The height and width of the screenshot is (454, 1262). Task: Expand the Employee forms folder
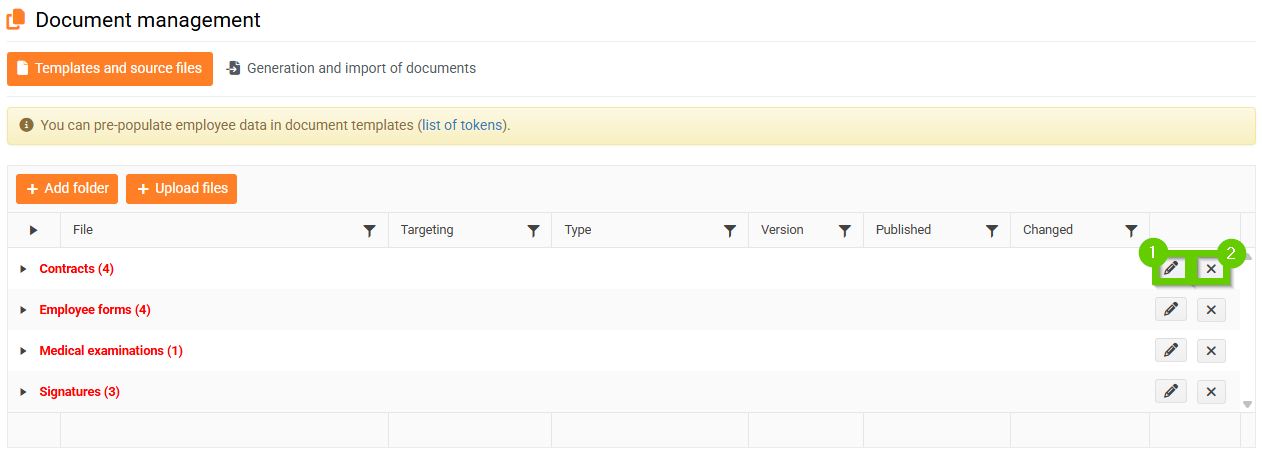[x=24, y=310]
